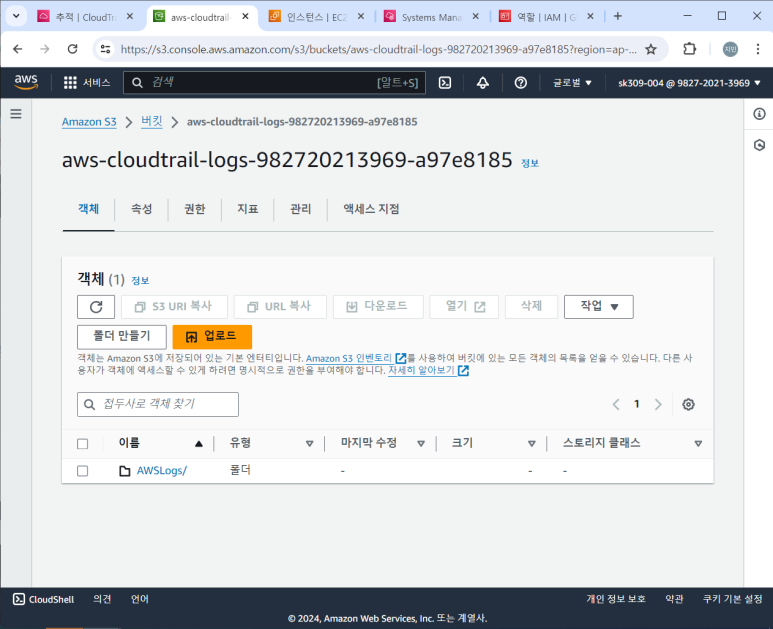Open 쿠키 기본 설정 footer link
Screen dimensions: 773x629
pyautogui.click(x=732, y=599)
